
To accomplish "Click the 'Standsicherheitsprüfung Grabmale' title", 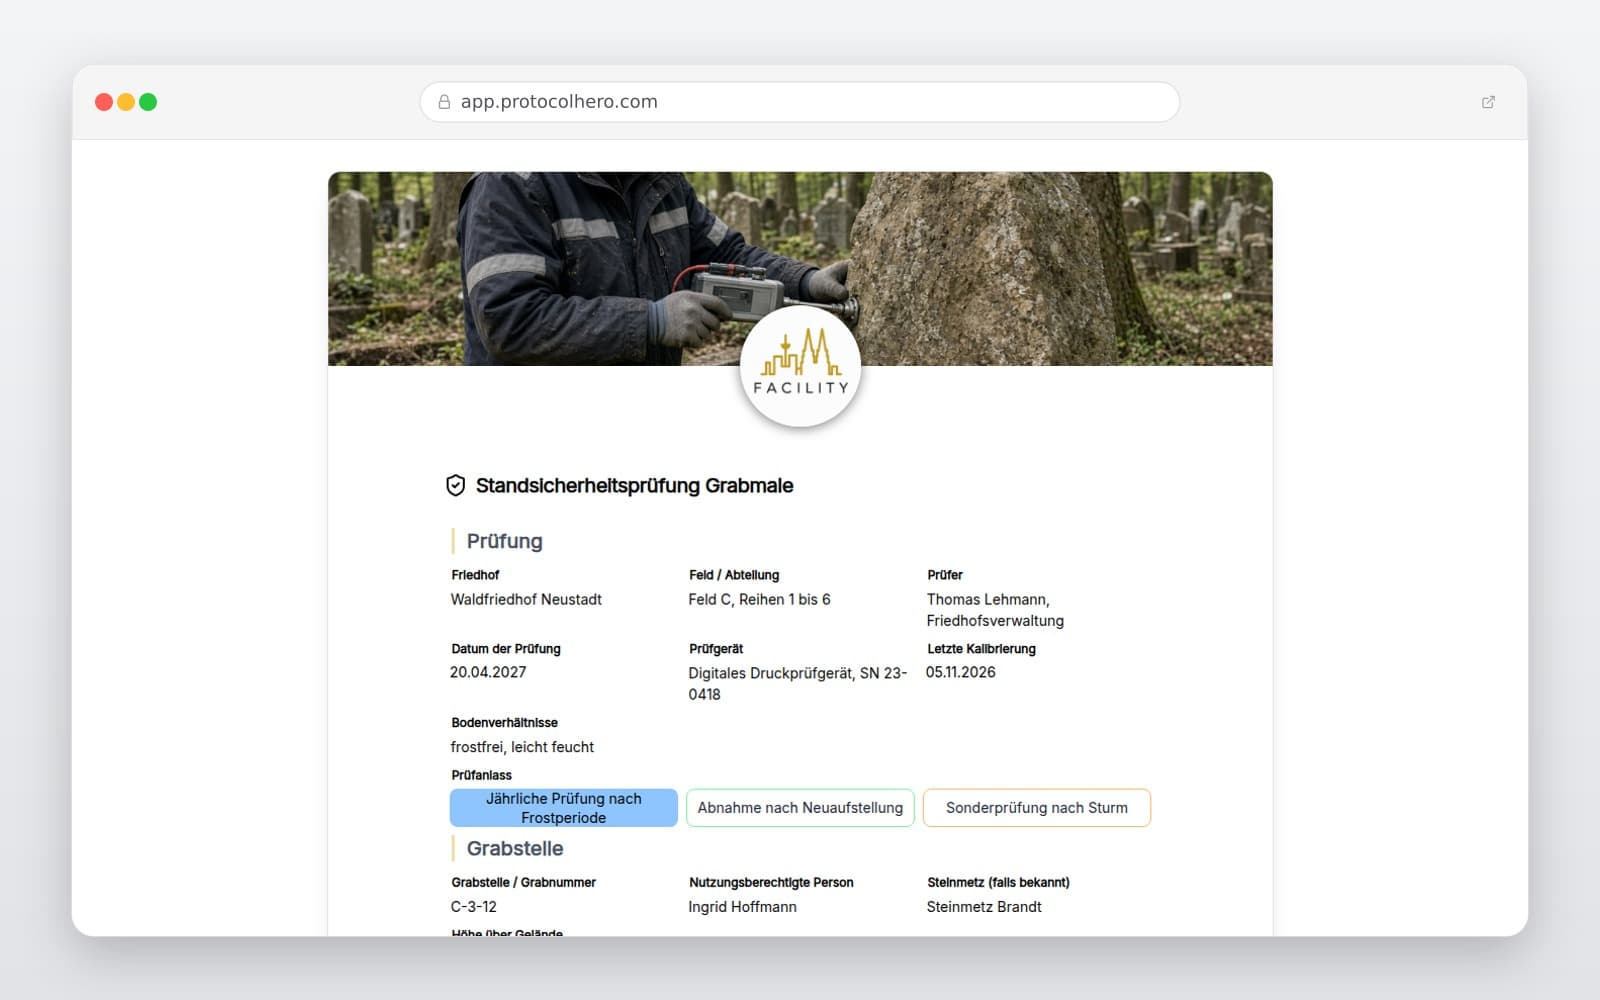I will pyautogui.click(x=635, y=486).
